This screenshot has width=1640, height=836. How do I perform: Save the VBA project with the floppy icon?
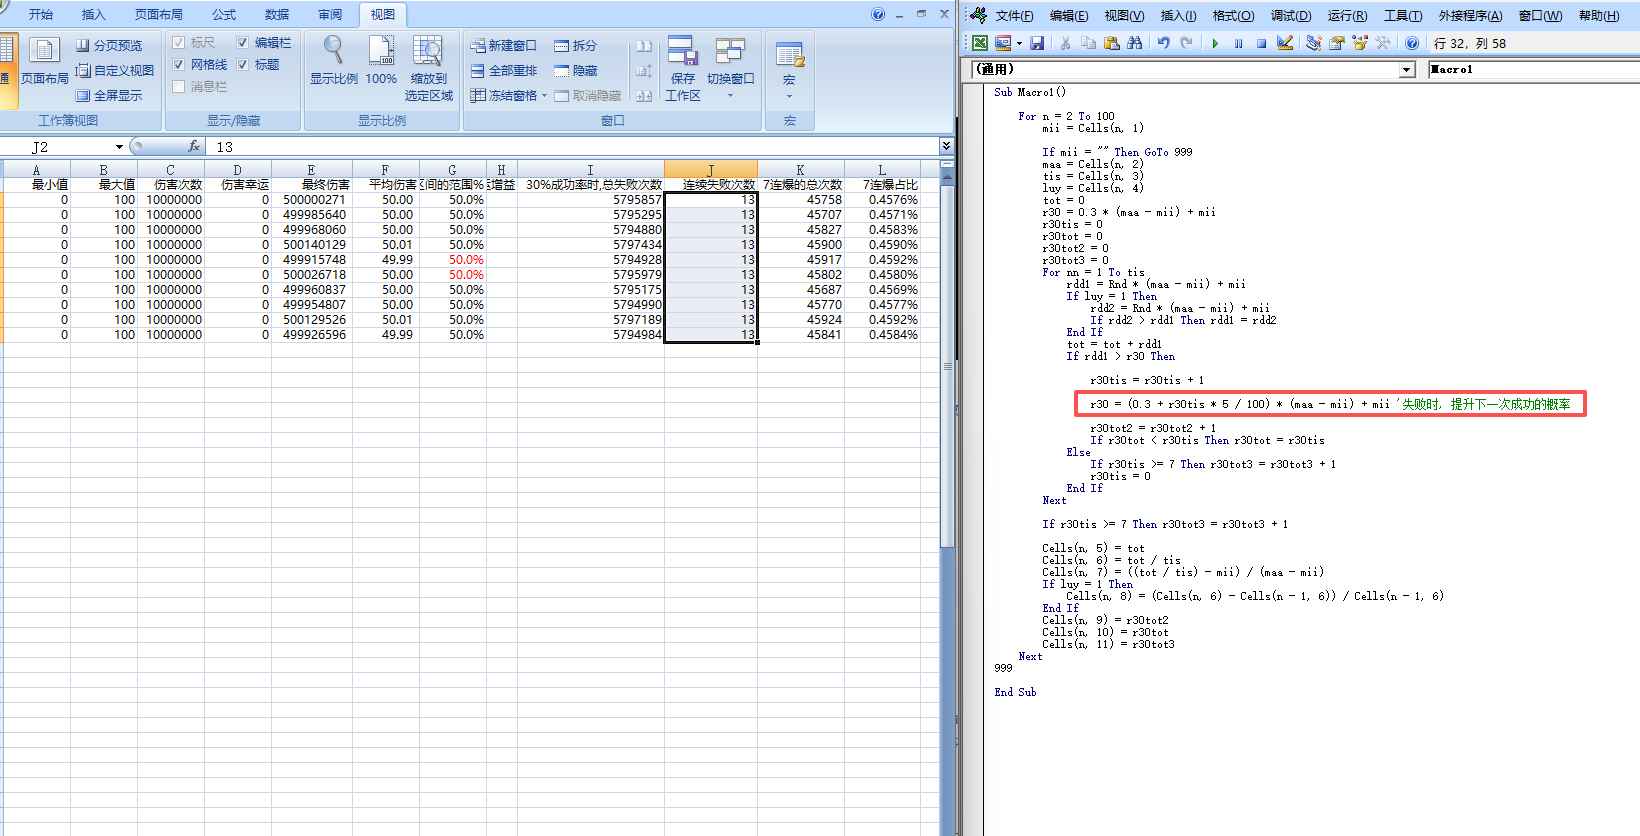[1037, 43]
